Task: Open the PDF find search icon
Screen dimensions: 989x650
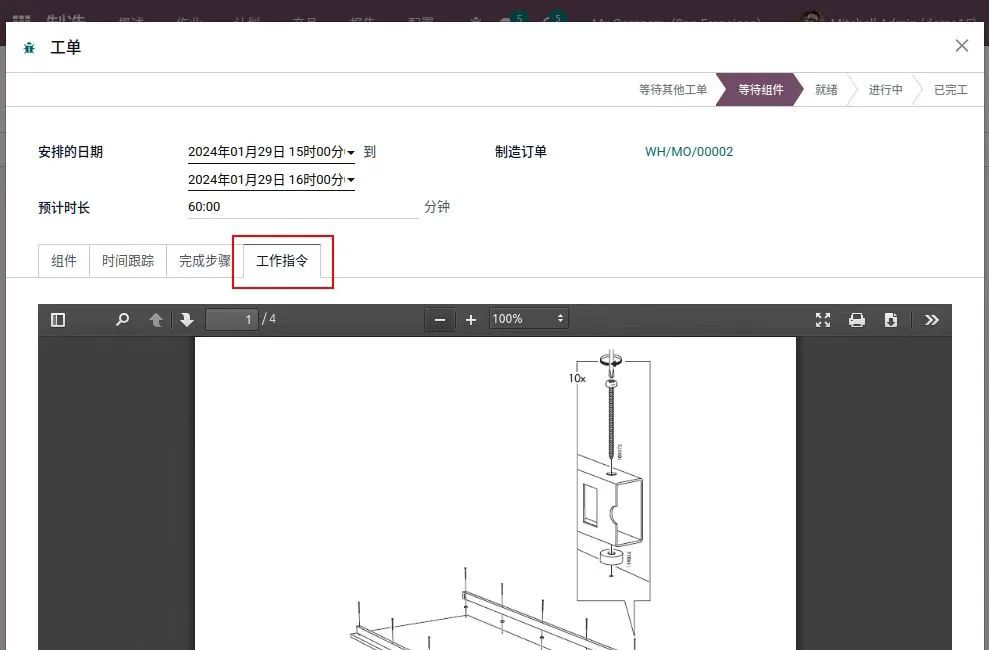Action: [x=122, y=320]
